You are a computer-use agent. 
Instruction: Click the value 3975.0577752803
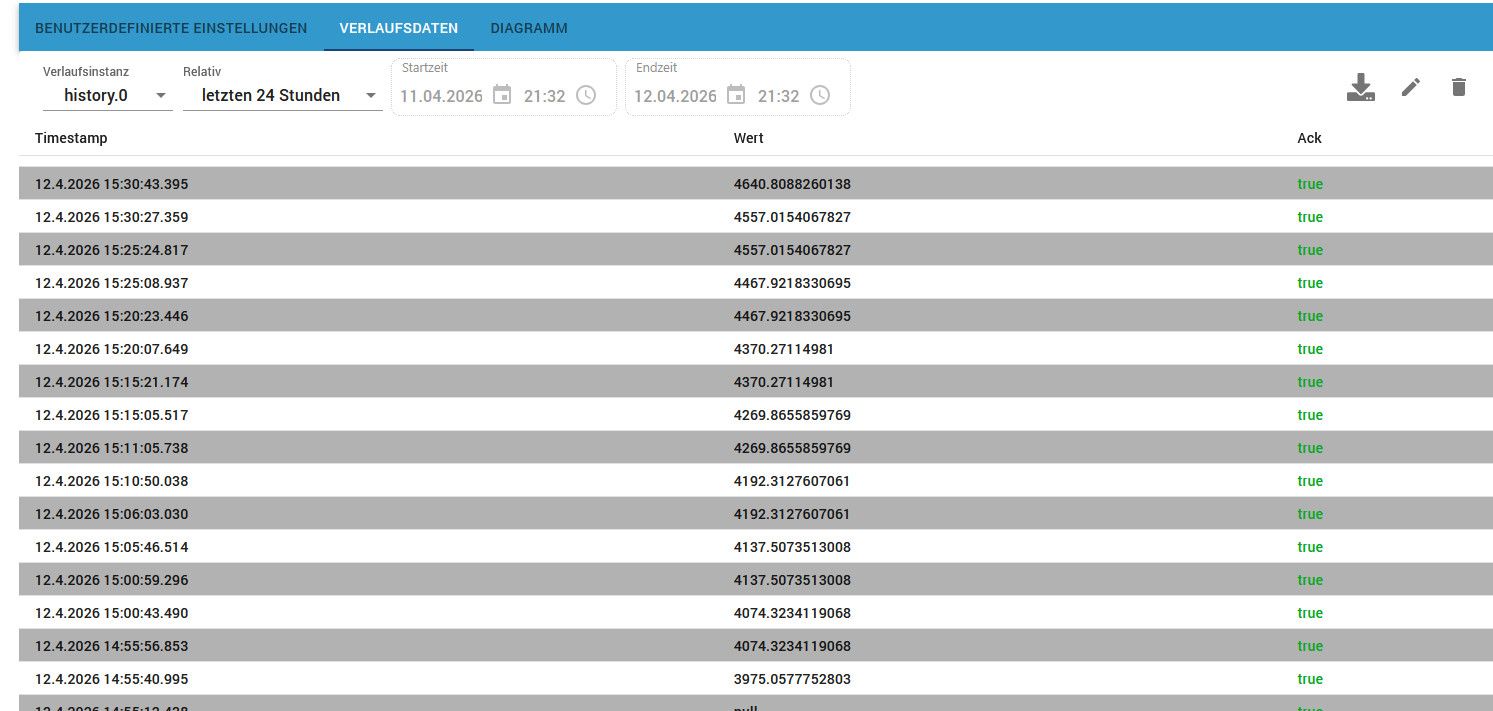[x=792, y=679]
